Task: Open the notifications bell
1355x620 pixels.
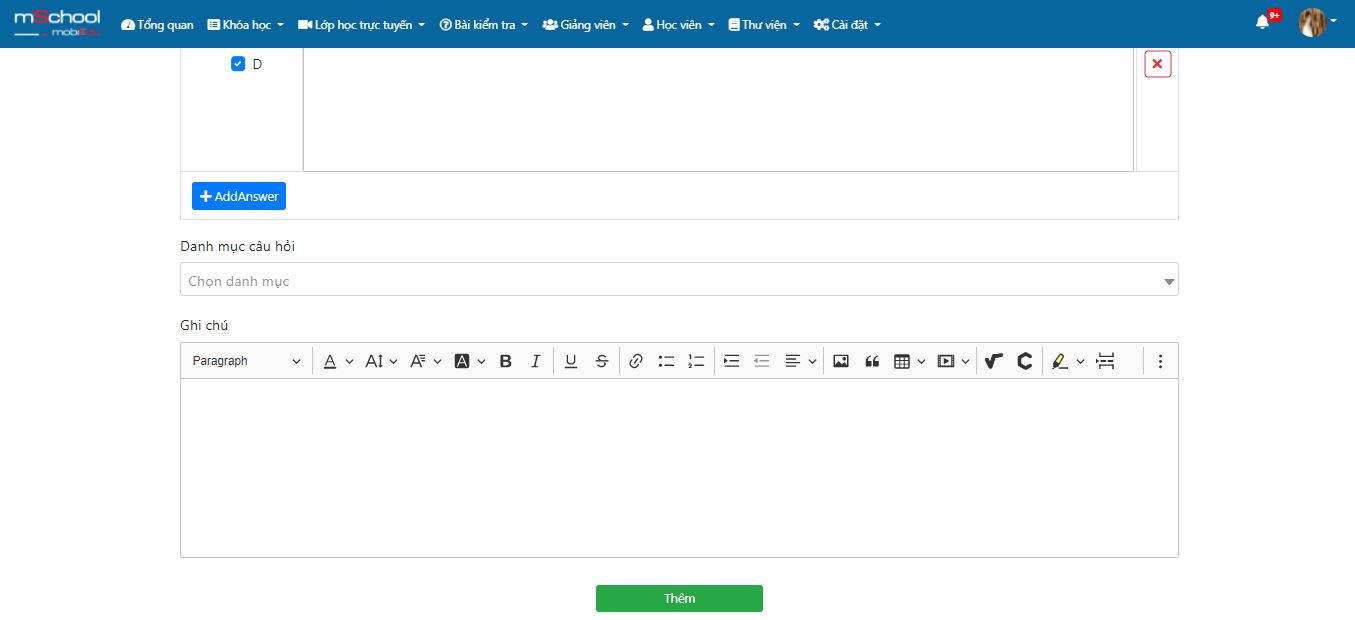Action: [x=1263, y=22]
